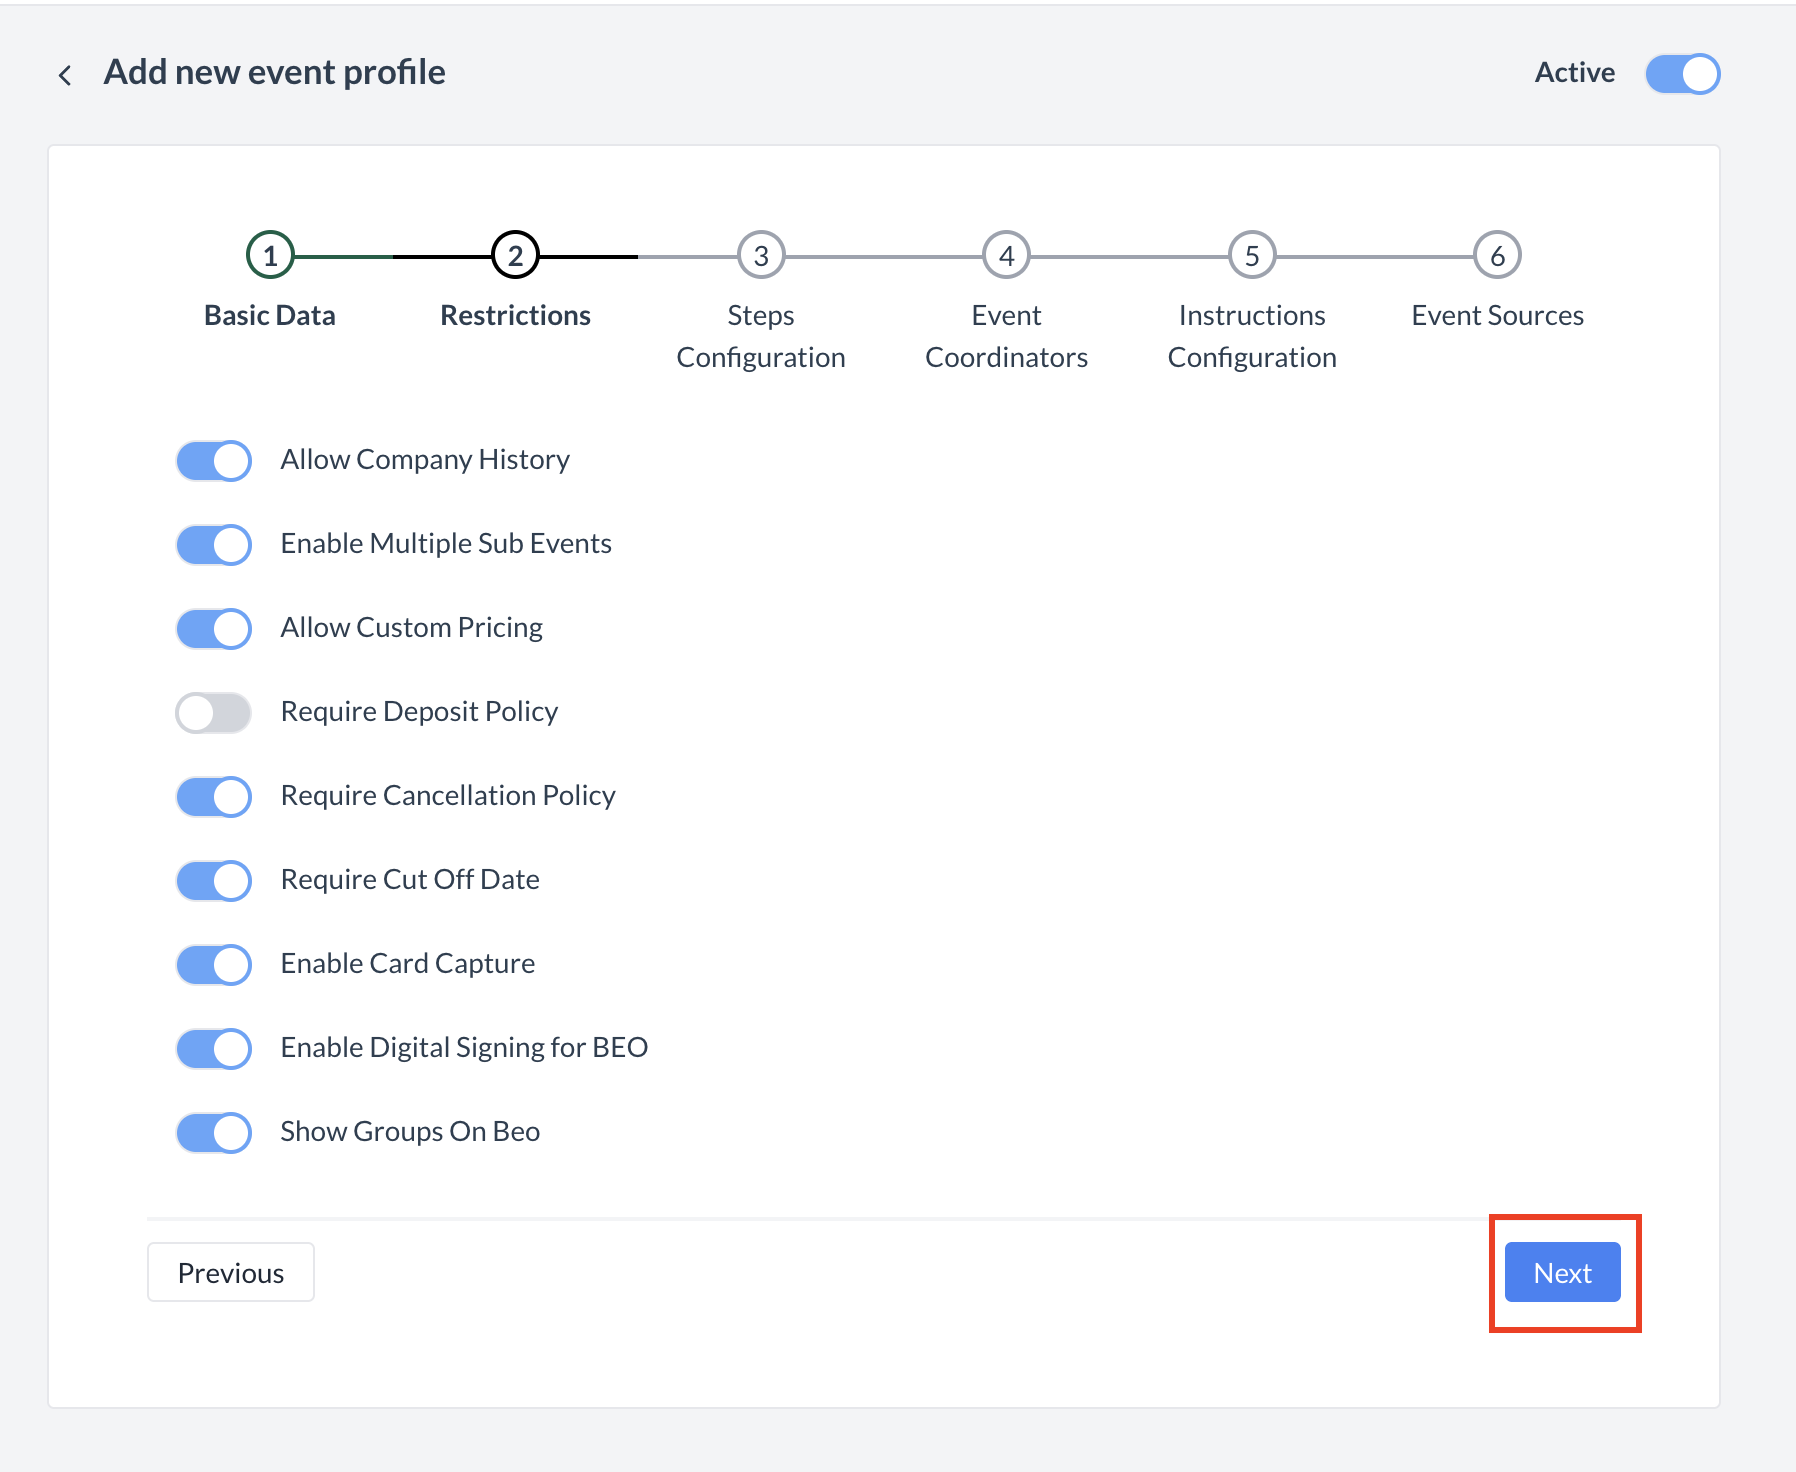Go to step 6 Event Sources
The width and height of the screenshot is (1796, 1472).
pos(1497,256)
